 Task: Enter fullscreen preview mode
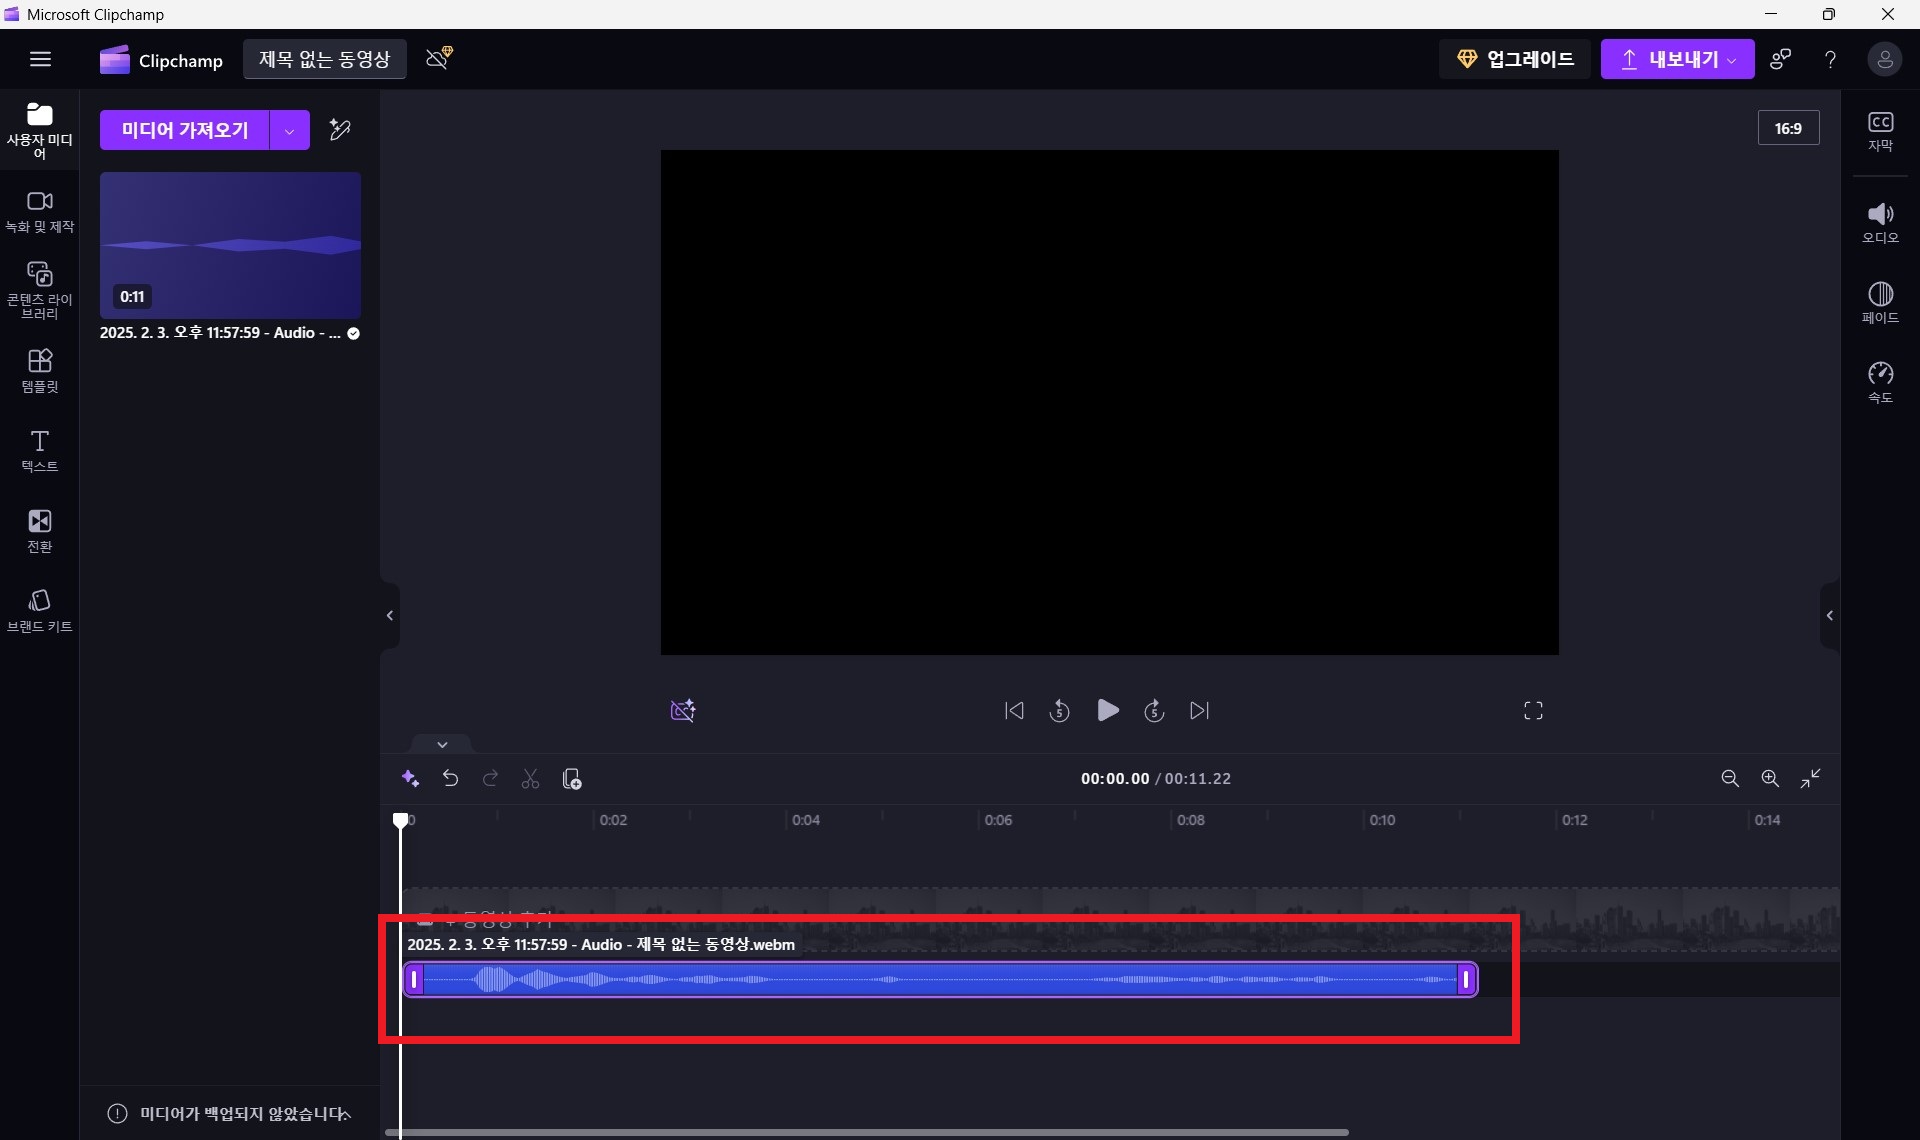click(x=1533, y=711)
